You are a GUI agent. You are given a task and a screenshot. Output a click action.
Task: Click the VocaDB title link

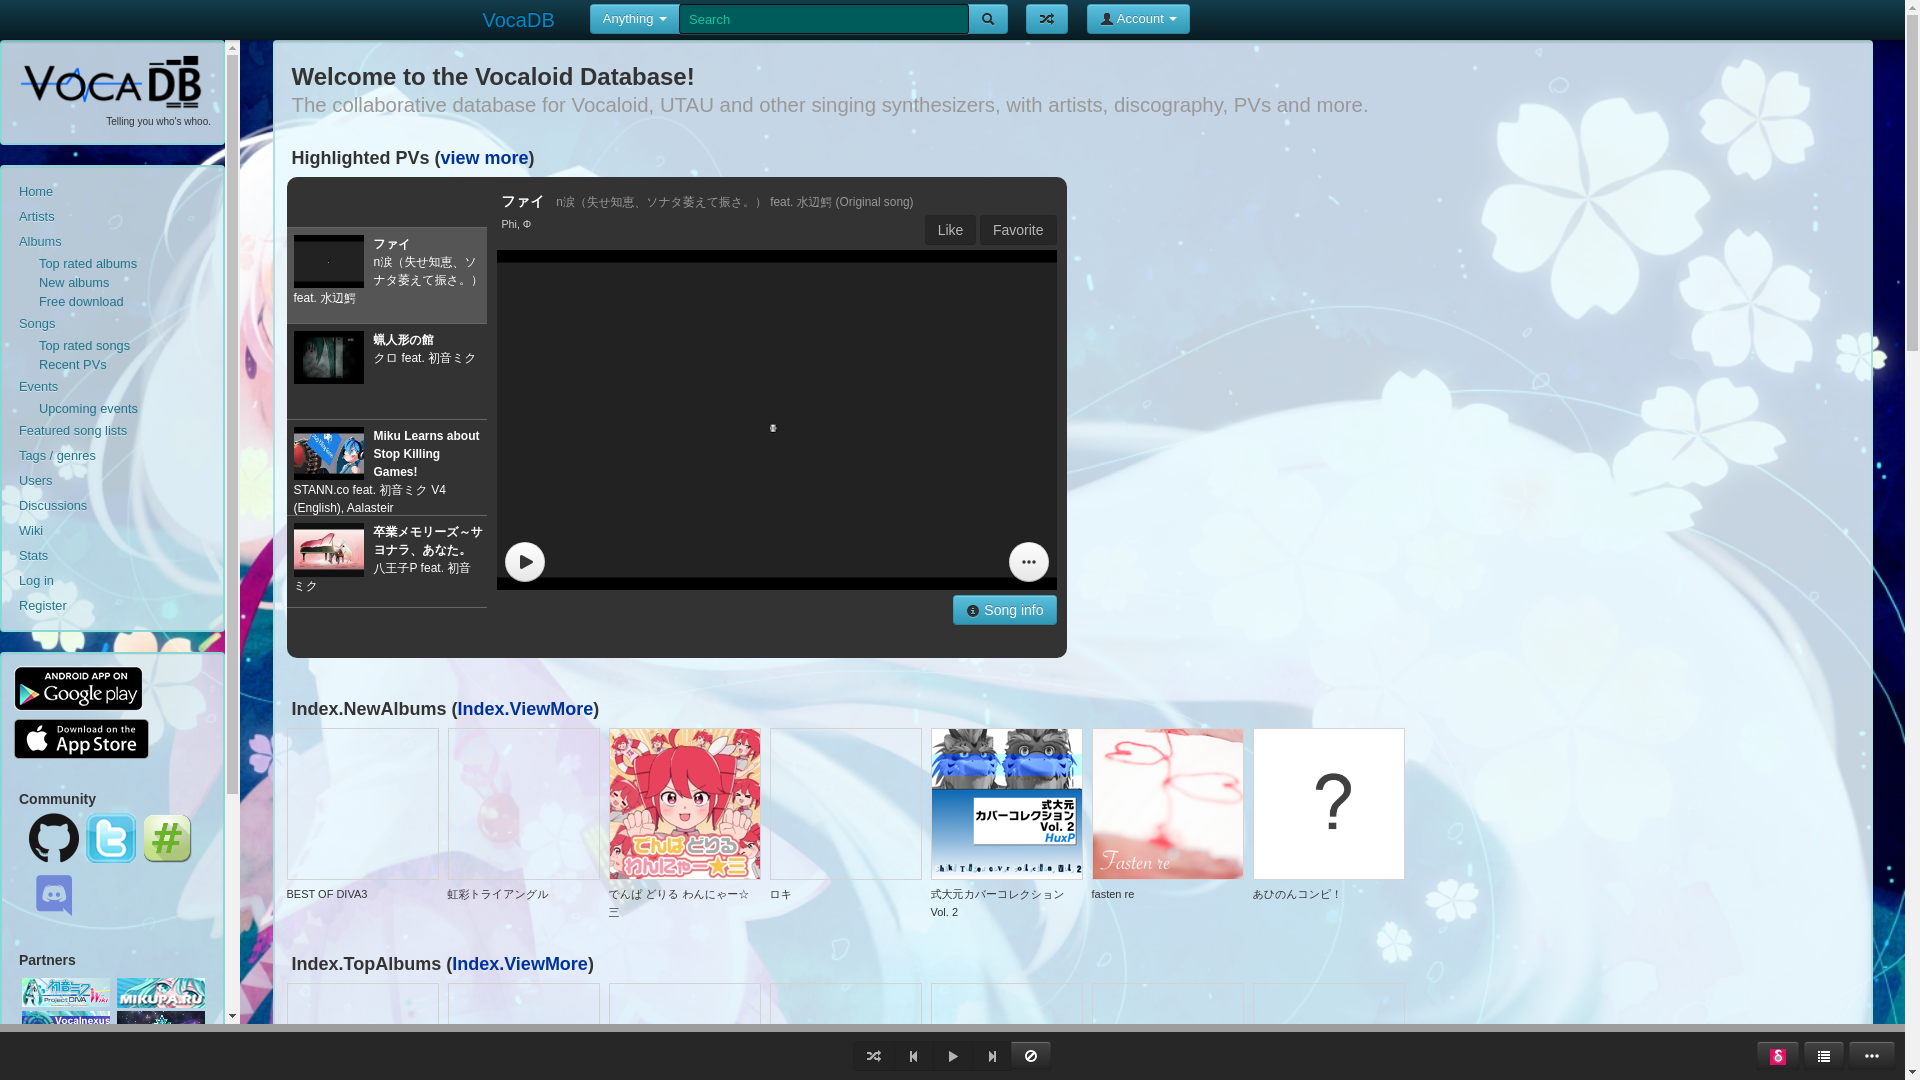518,20
